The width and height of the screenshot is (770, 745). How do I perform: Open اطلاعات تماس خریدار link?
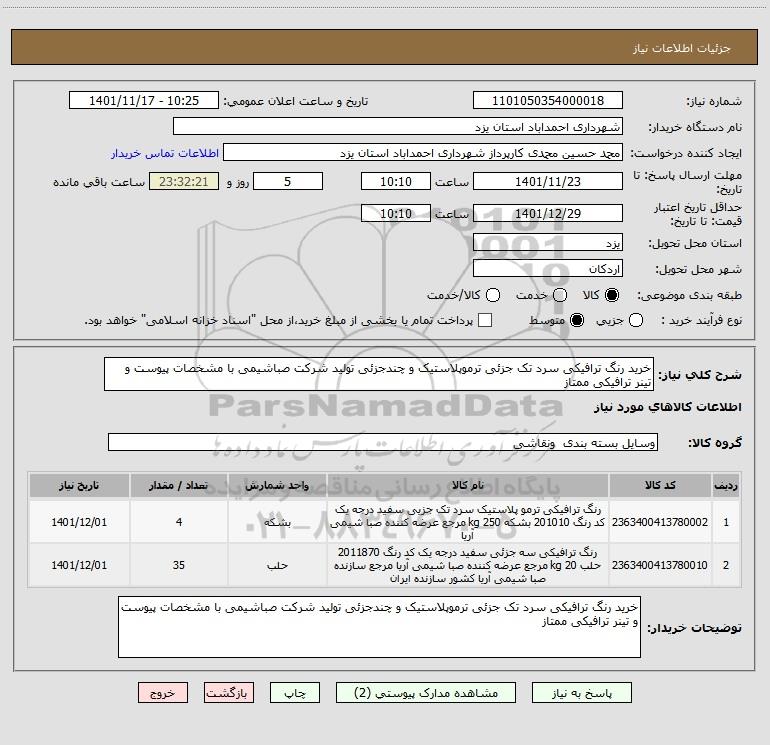tap(165, 153)
